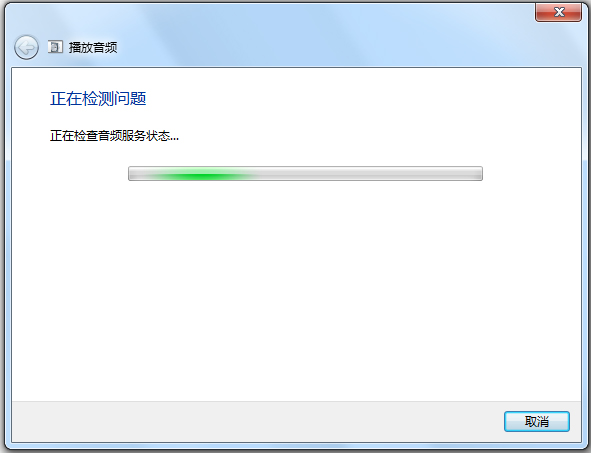
Task: Click the left end of the progress bar
Action: click(x=134, y=174)
